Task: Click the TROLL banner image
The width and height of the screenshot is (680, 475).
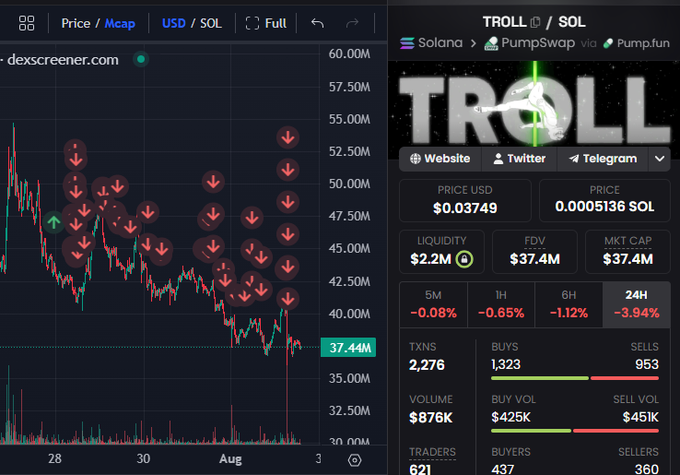Action: (x=534, y=104)
